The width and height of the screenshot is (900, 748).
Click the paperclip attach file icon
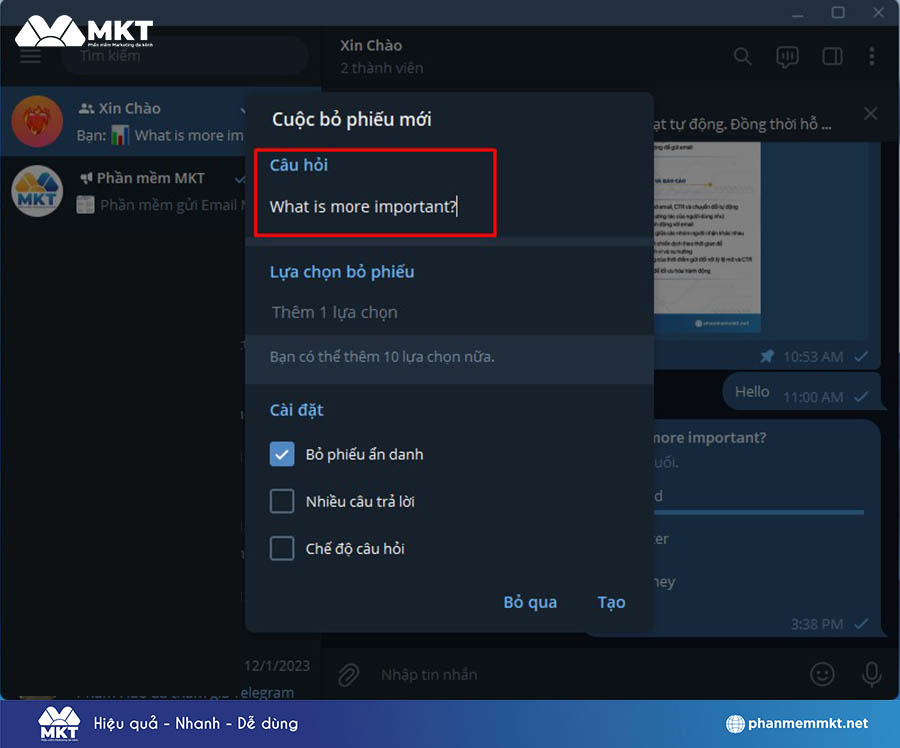tap(348, 675)
